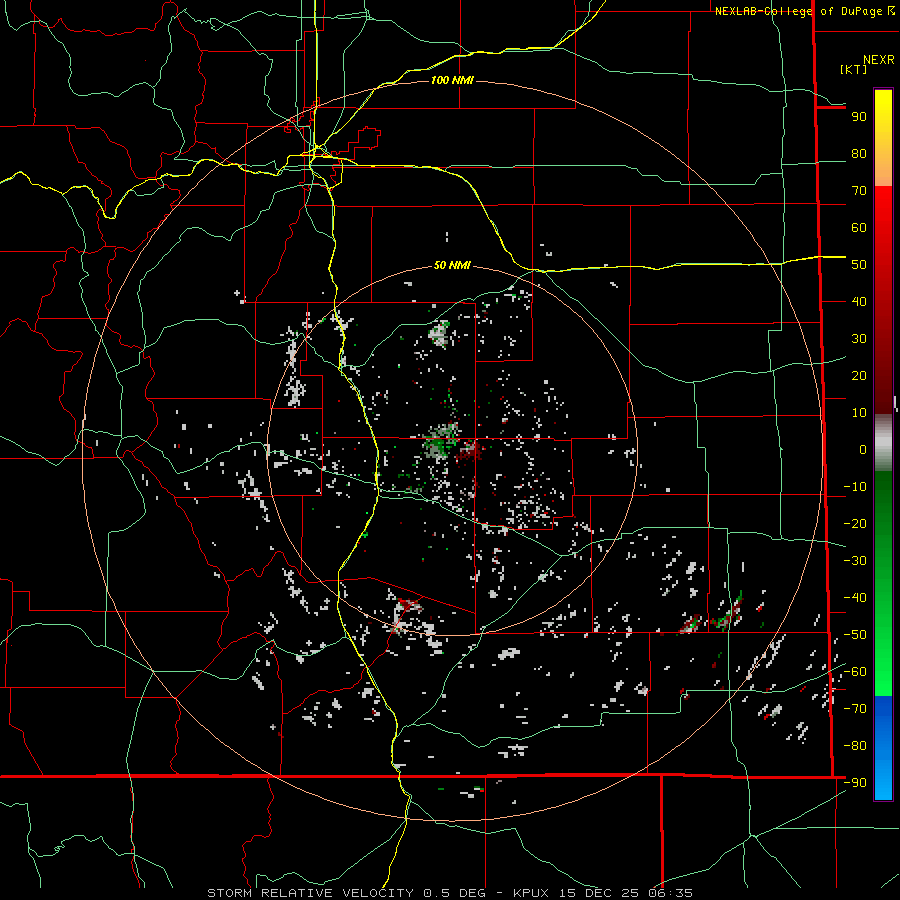The image size is (900, 900).
Task: Click the NEXLAB-College of DuPage credit text
Action: coord(805,11)
